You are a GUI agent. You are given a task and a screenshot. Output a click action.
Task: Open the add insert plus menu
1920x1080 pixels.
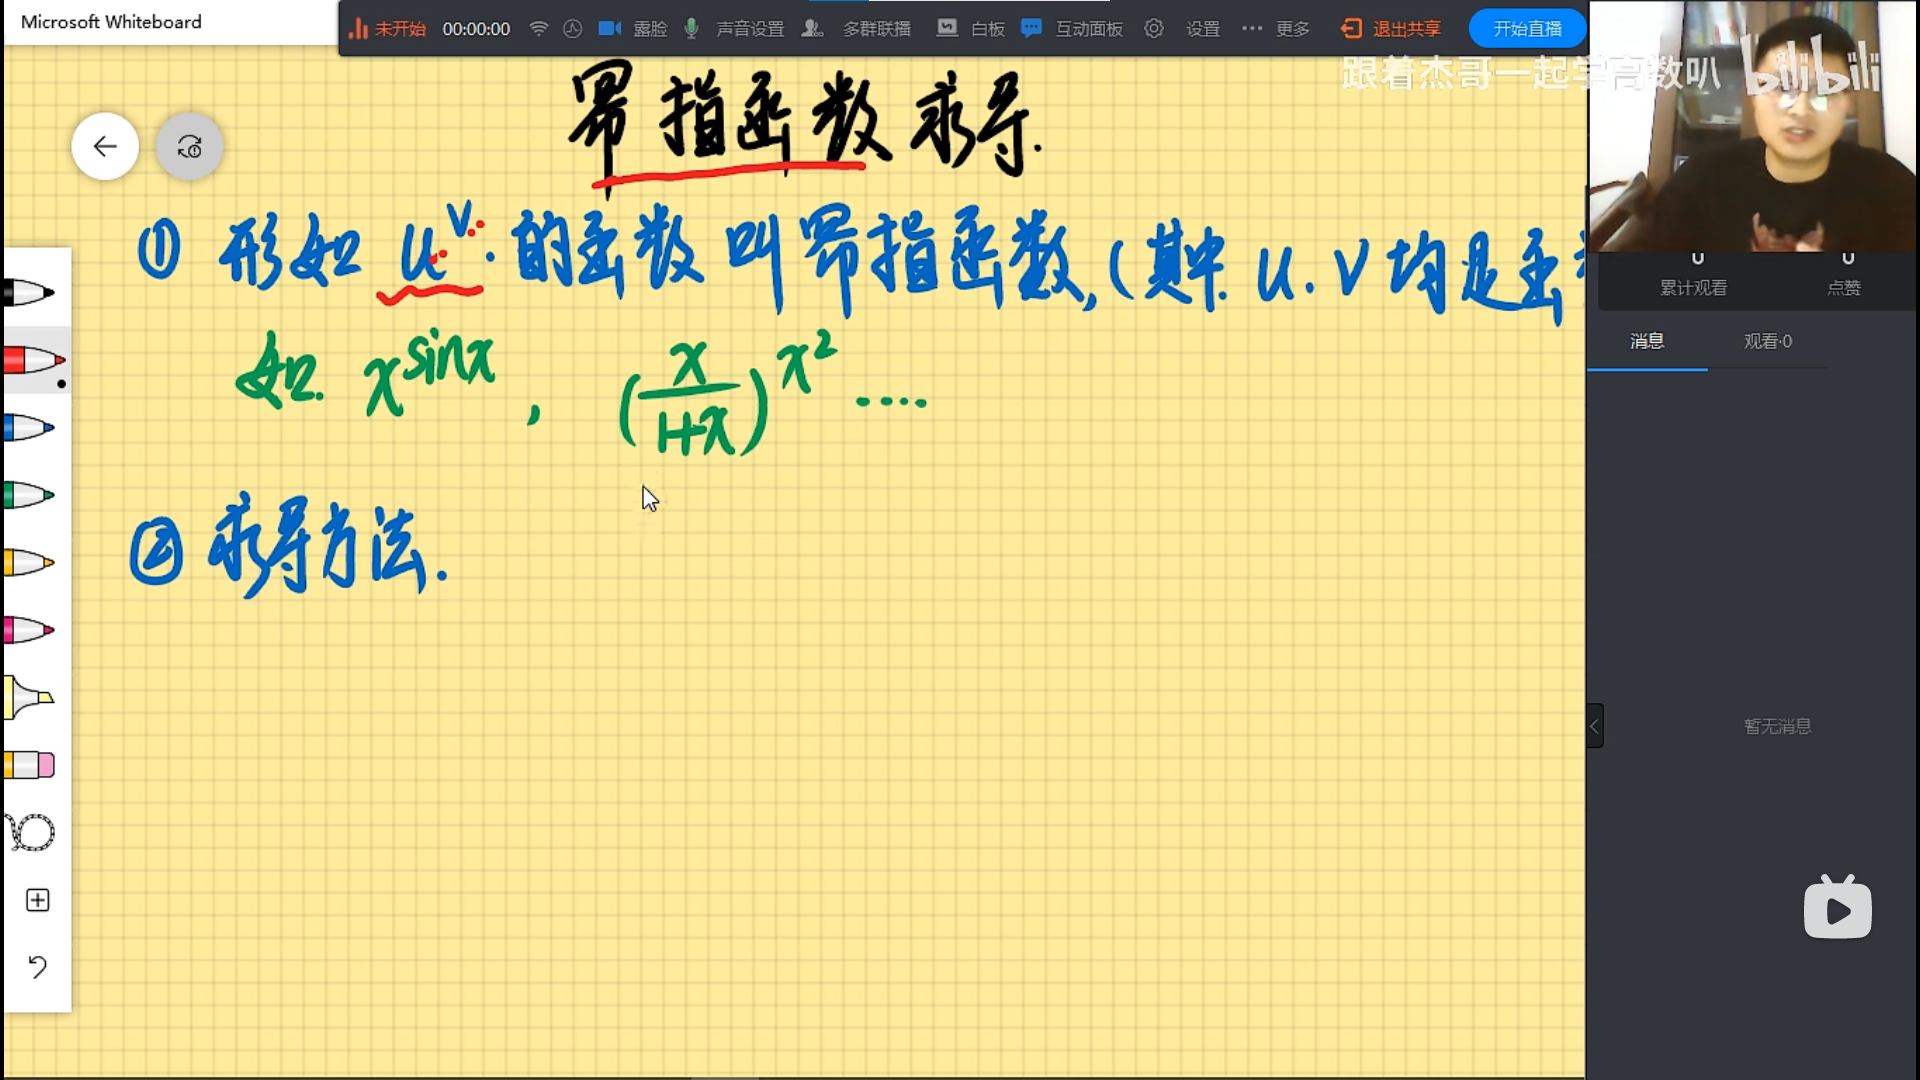point(37,900)
